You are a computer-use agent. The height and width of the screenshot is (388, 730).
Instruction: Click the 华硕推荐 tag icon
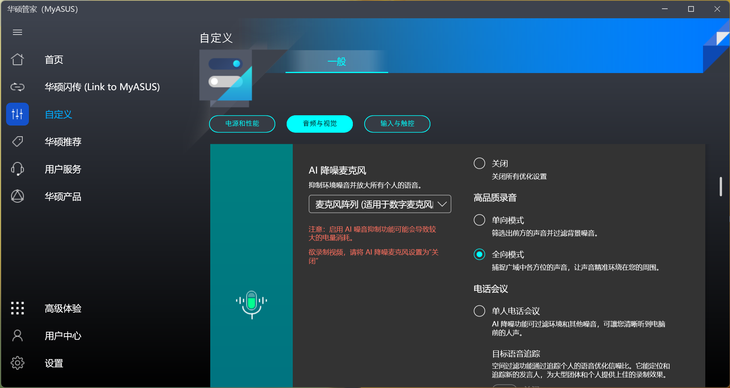coord(17,142)
